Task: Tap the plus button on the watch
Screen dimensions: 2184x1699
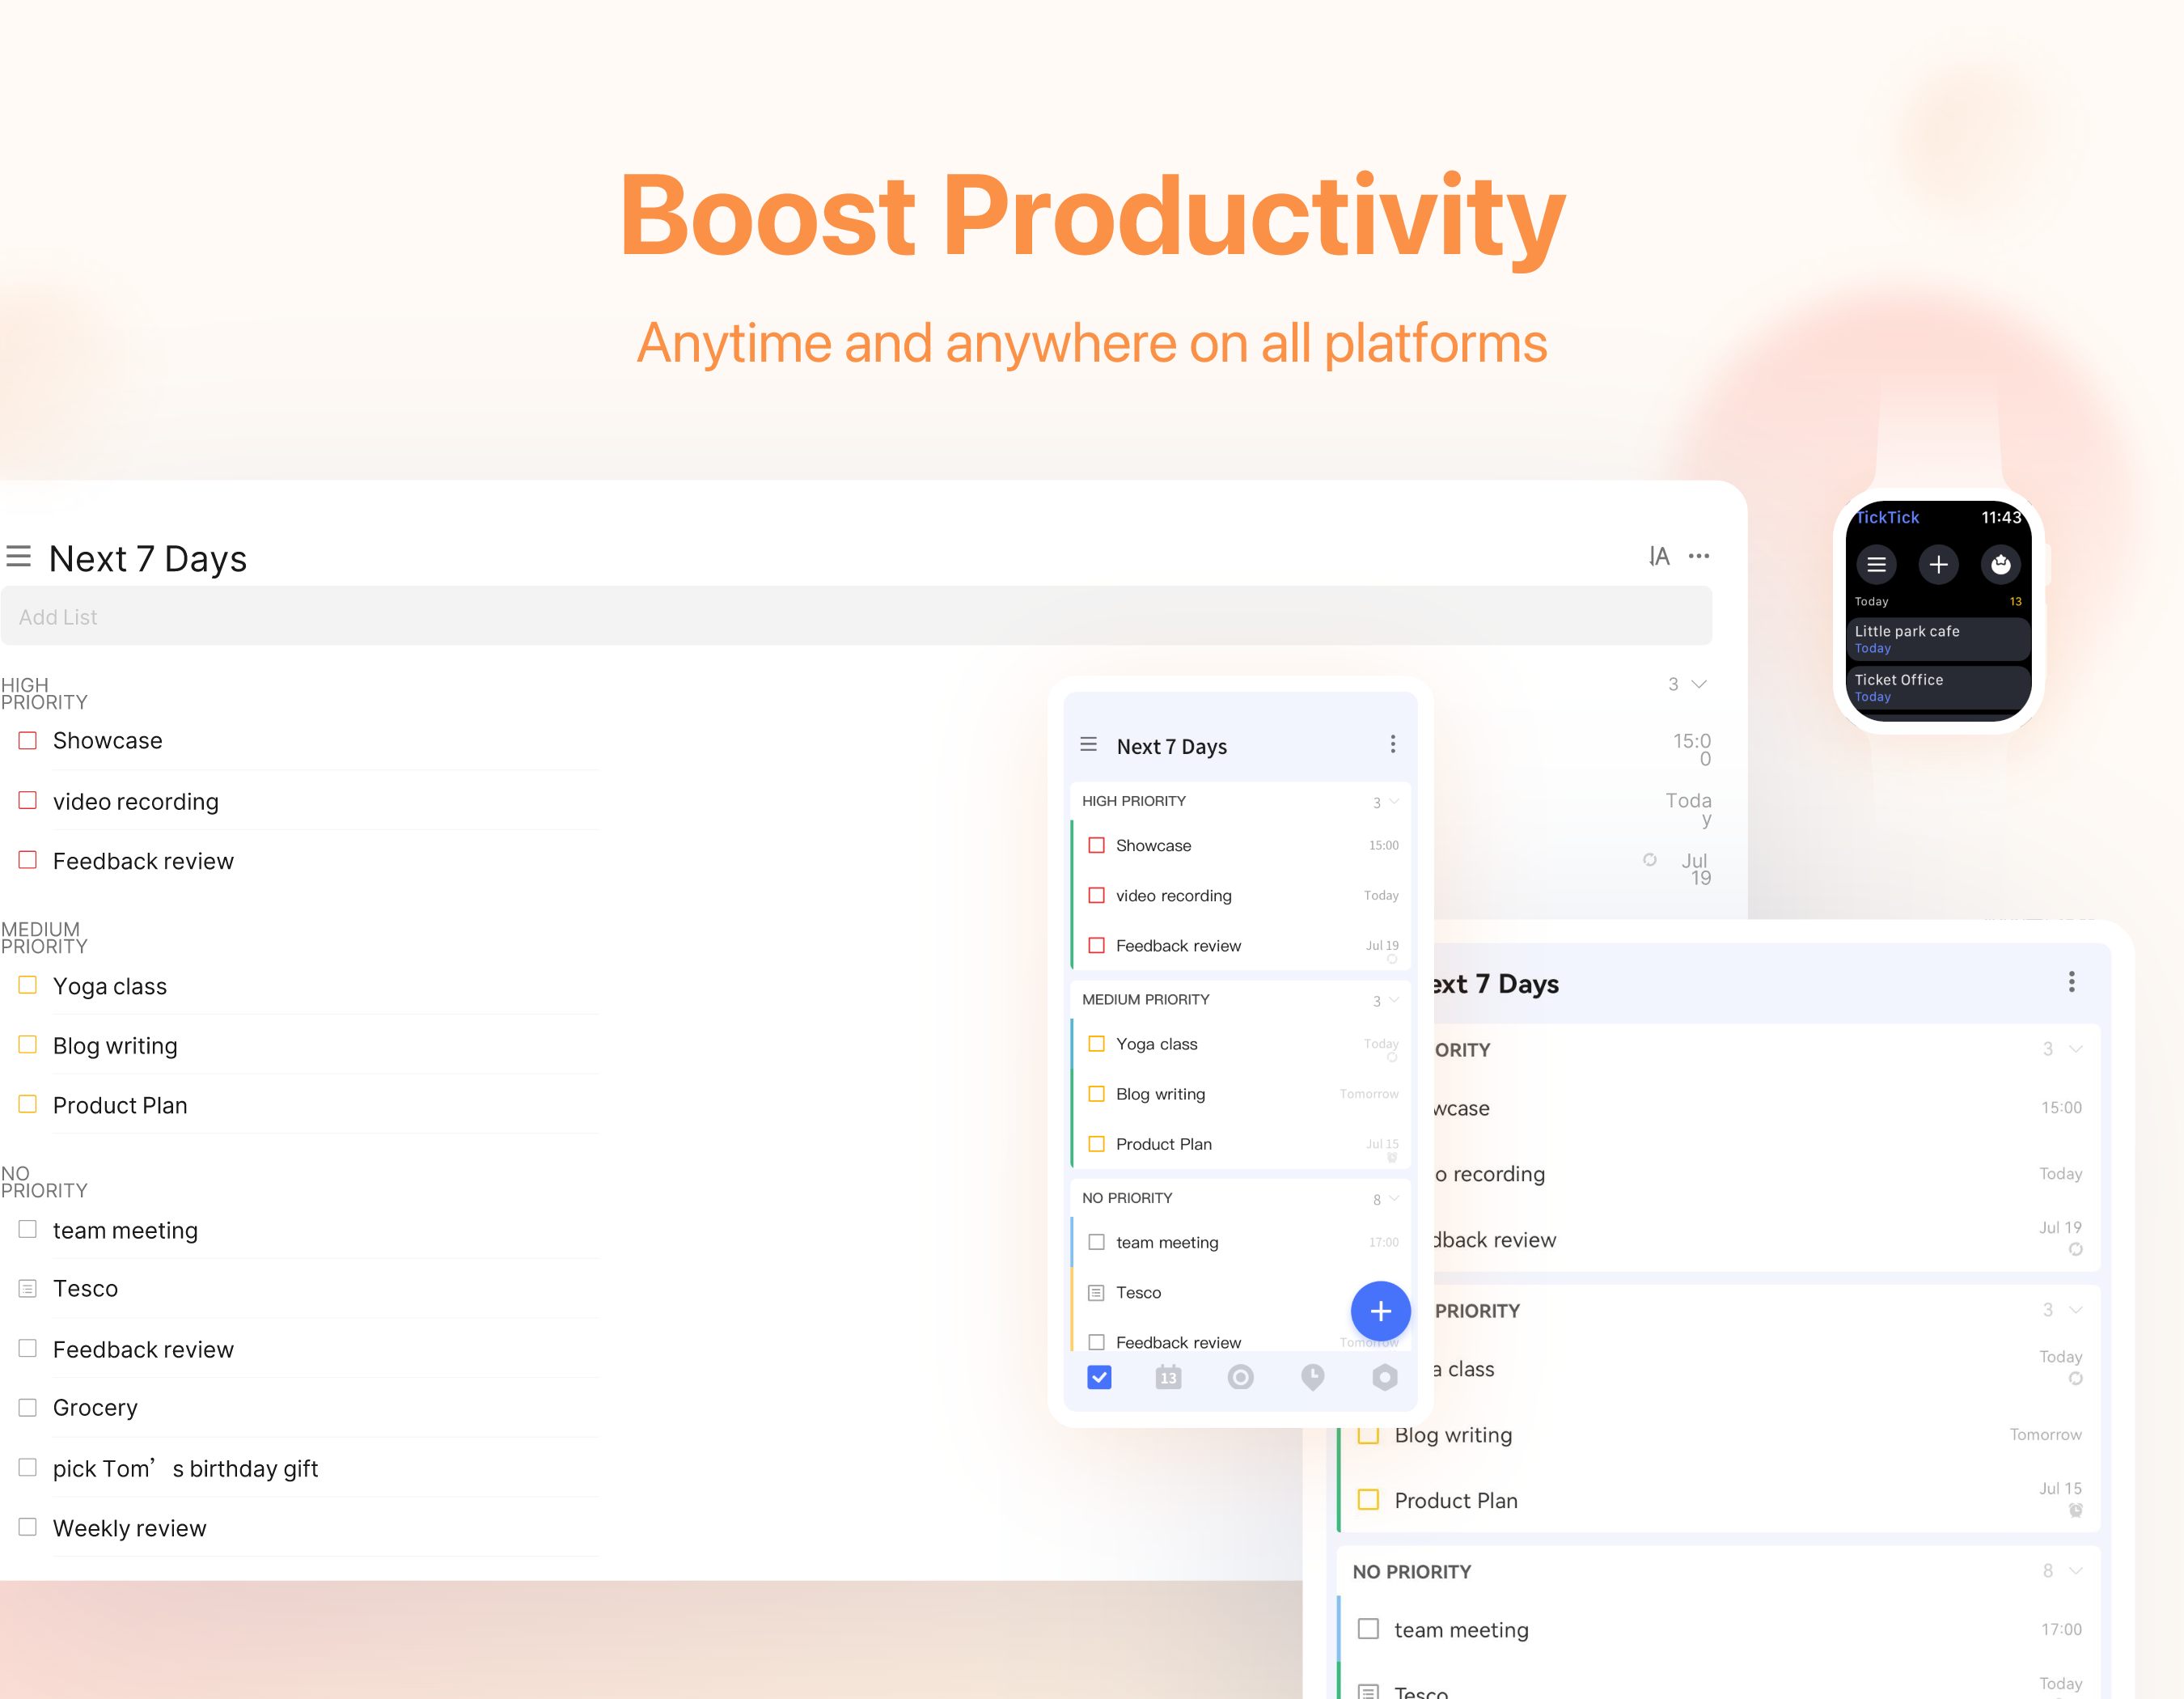Action: 1938,564
